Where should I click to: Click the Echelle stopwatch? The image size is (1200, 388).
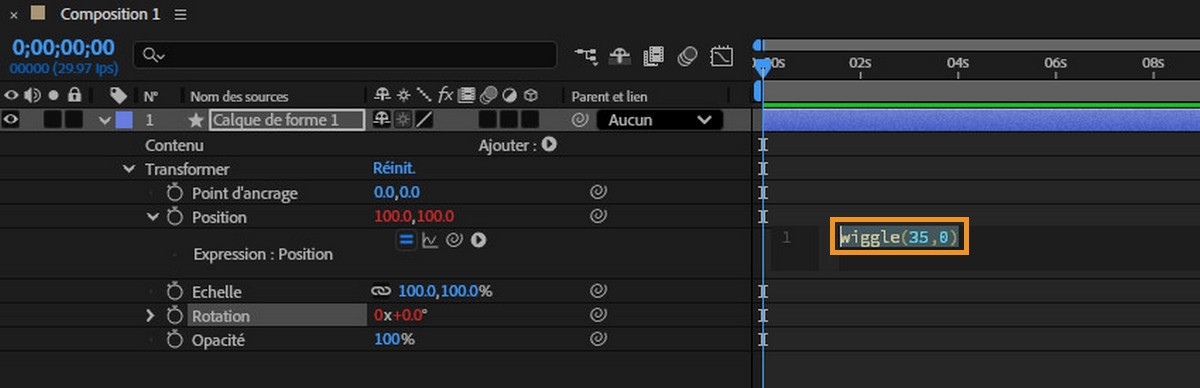pos(176,291)
